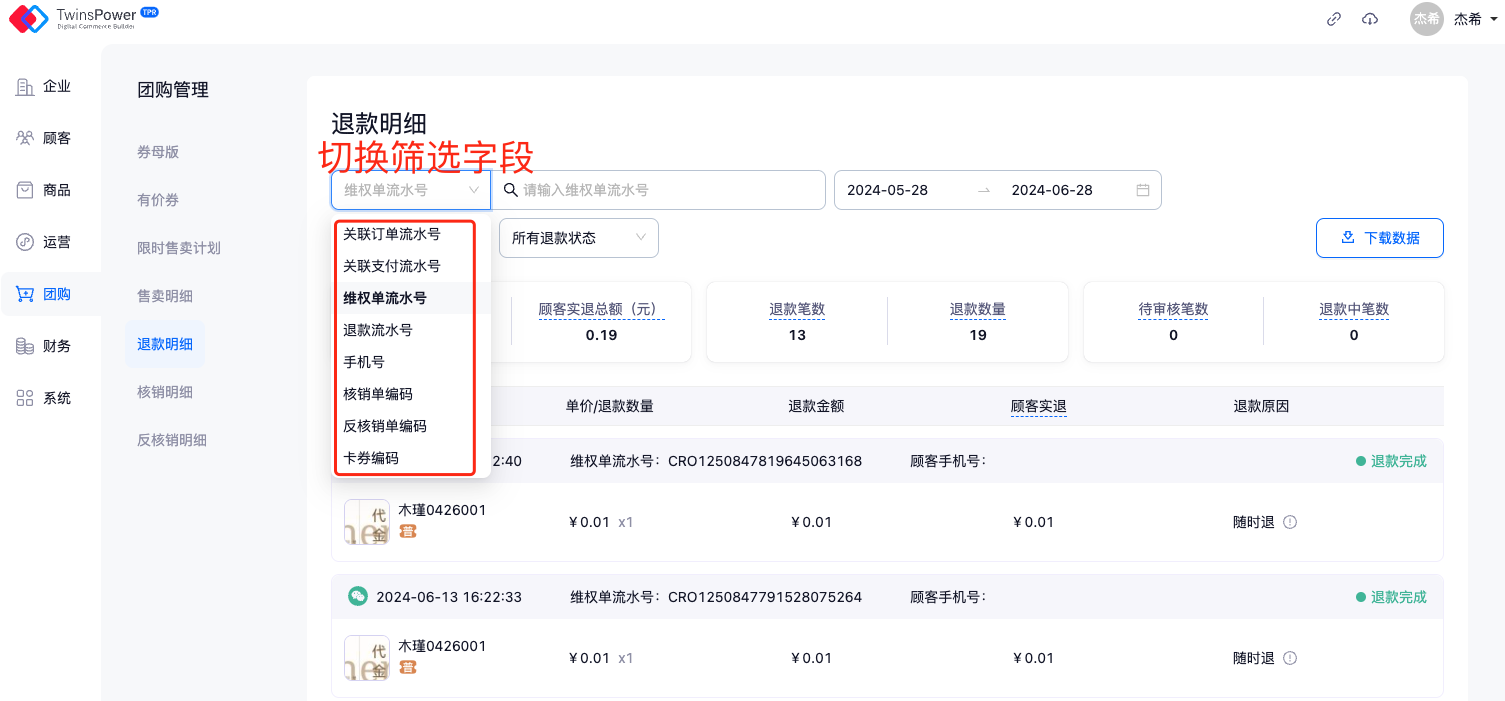This screenshot has width=1505, height=701.
Task: Click the info icon beside 随时退
Action: (1290, 522)
